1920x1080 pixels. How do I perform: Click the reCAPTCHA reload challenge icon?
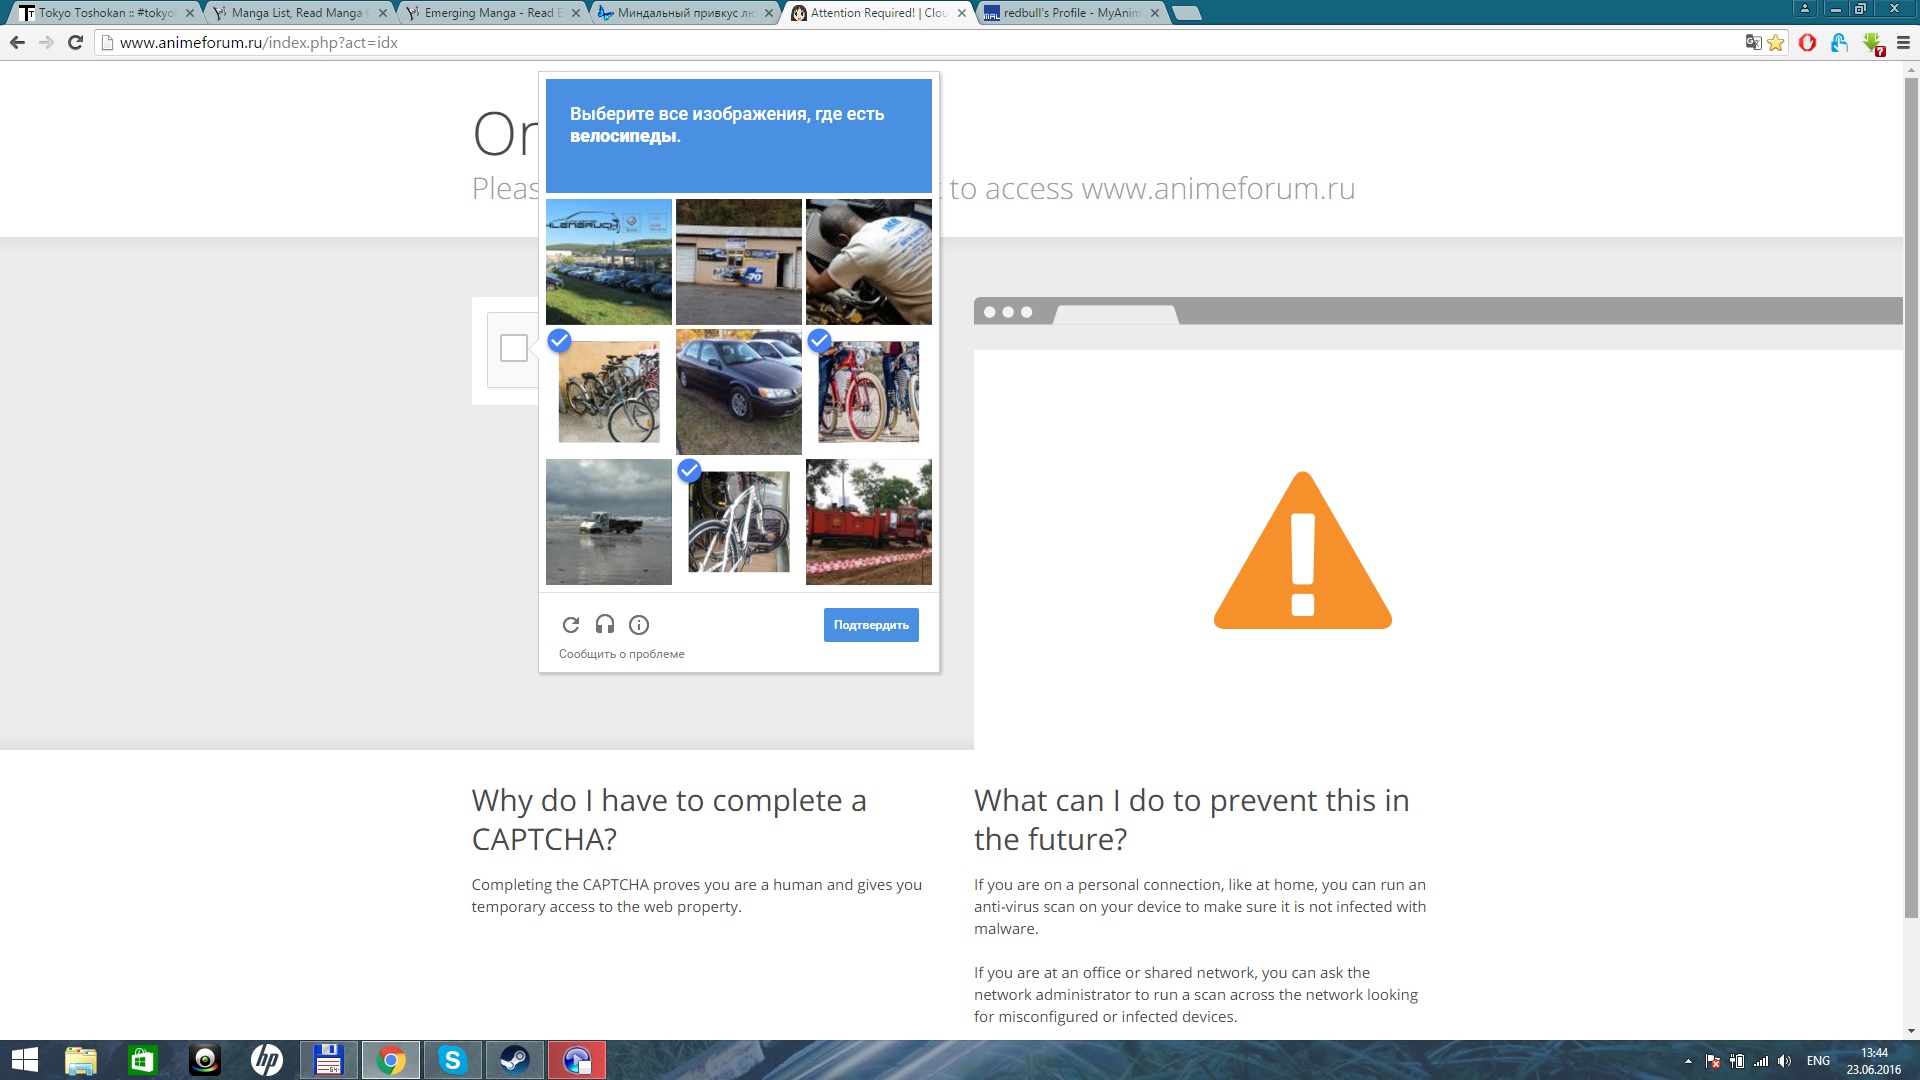point(571,625)
